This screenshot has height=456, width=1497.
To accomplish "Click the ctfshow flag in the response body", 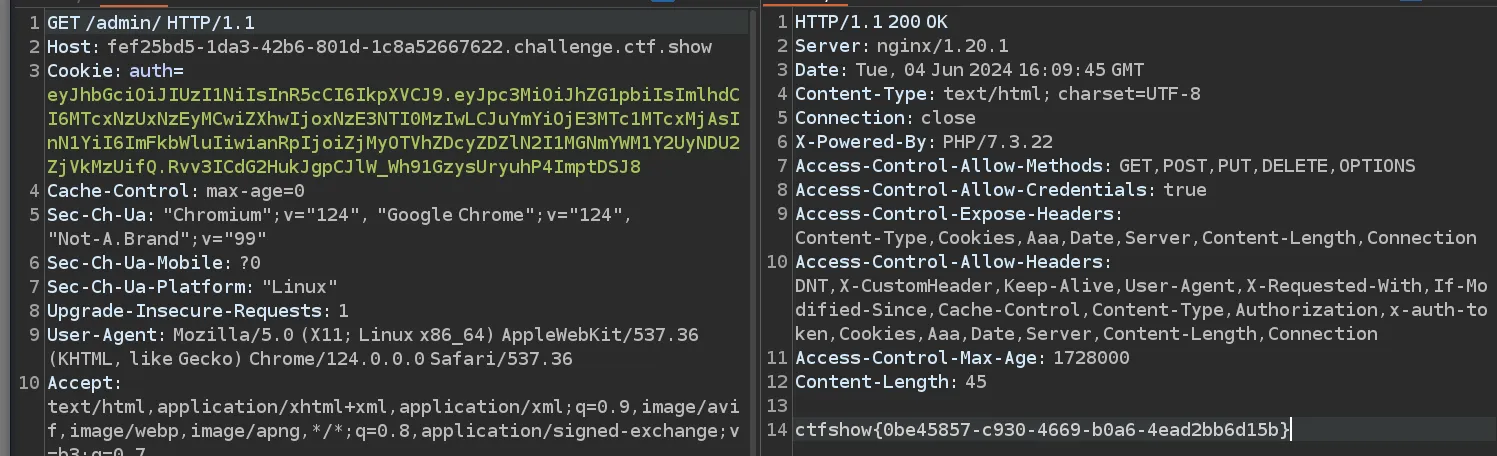I will click(x=1043, y=430).
